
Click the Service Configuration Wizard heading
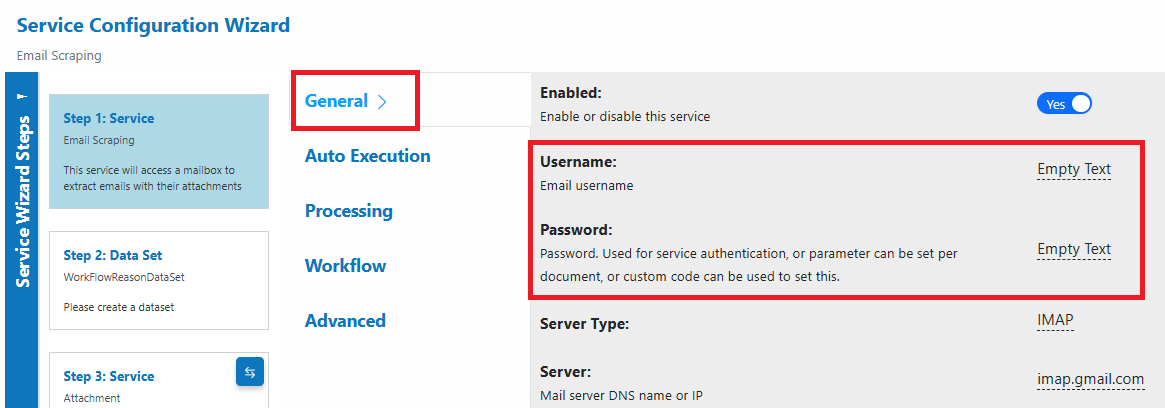tap(153, 25)
